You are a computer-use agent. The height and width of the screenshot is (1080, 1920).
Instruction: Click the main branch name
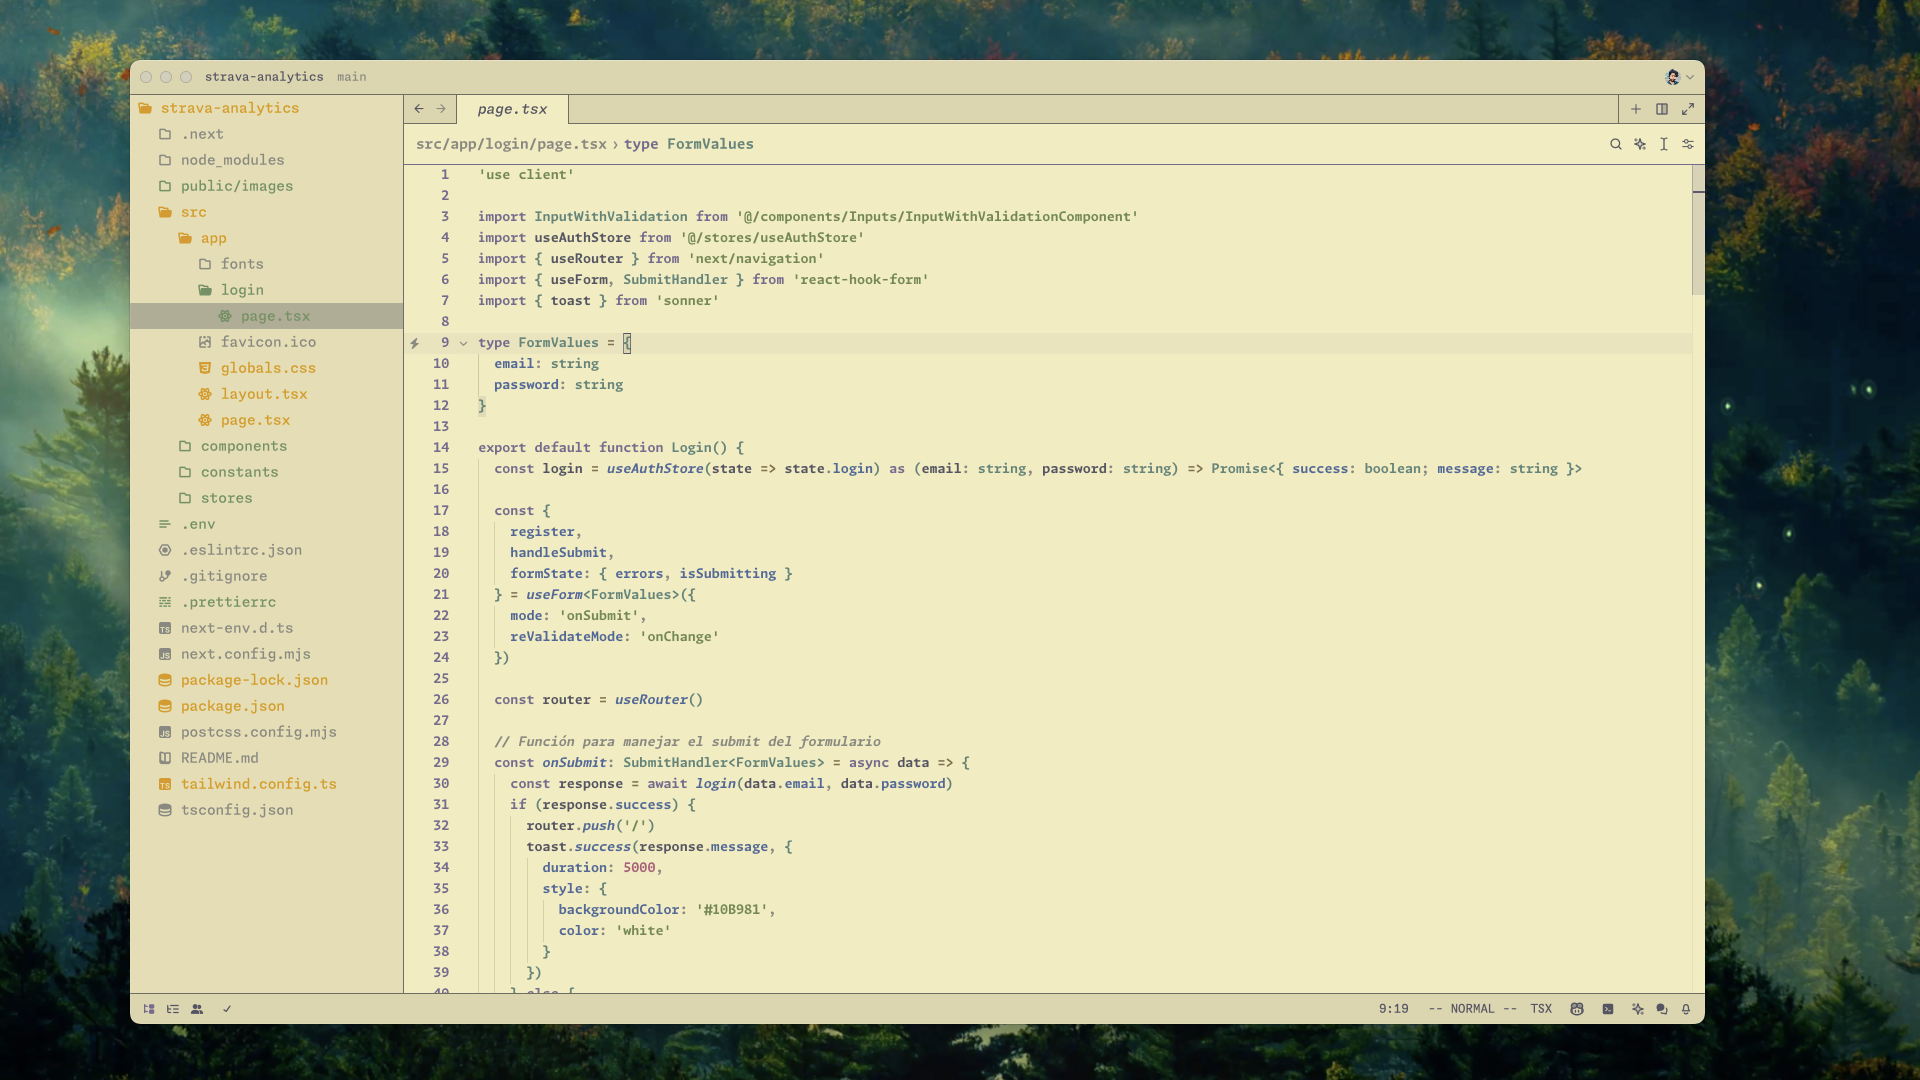pos(351,77)
